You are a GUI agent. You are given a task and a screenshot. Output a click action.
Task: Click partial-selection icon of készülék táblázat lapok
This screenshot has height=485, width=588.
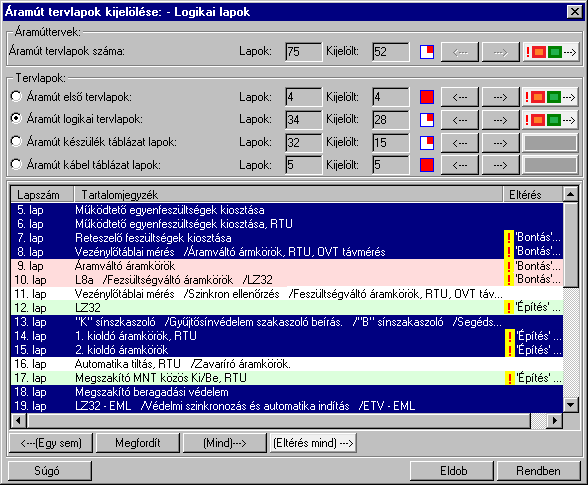(427, 143)
